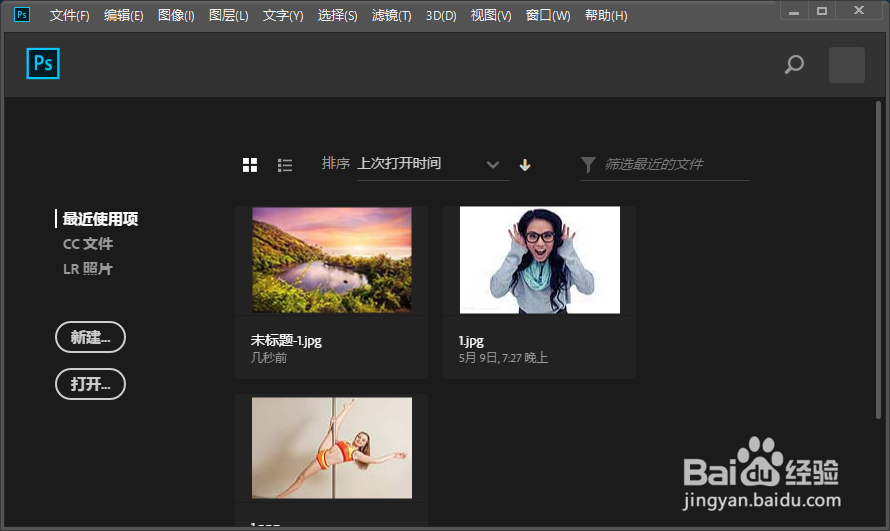Open the 文字(Y) menu

pyautogui.click(x=283, y=15)
